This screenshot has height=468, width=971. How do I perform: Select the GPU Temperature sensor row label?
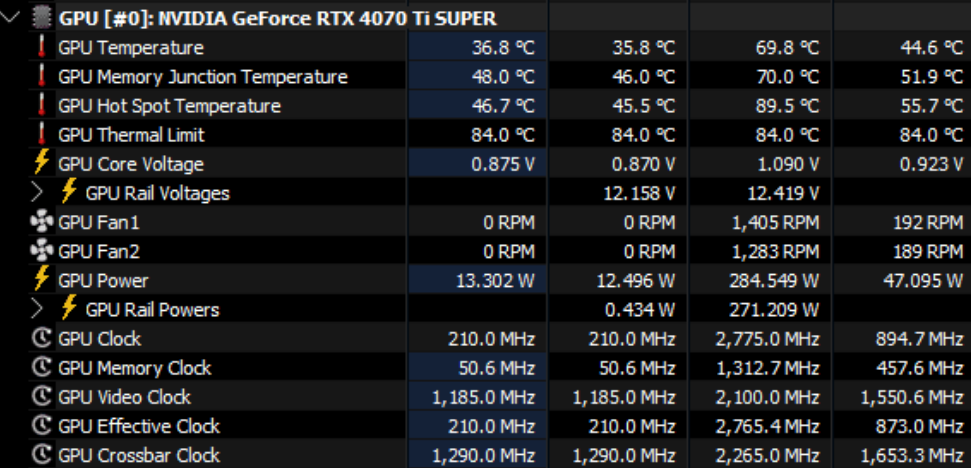(131, 48)
